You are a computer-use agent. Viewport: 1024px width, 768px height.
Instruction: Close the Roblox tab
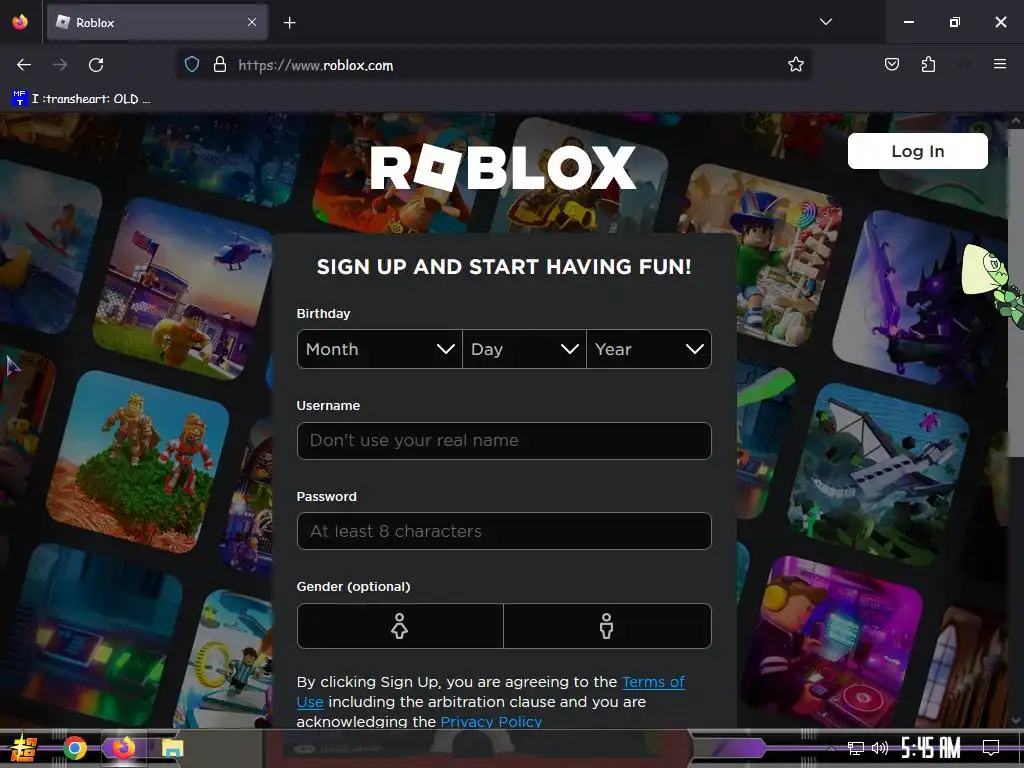pos(252,22)
